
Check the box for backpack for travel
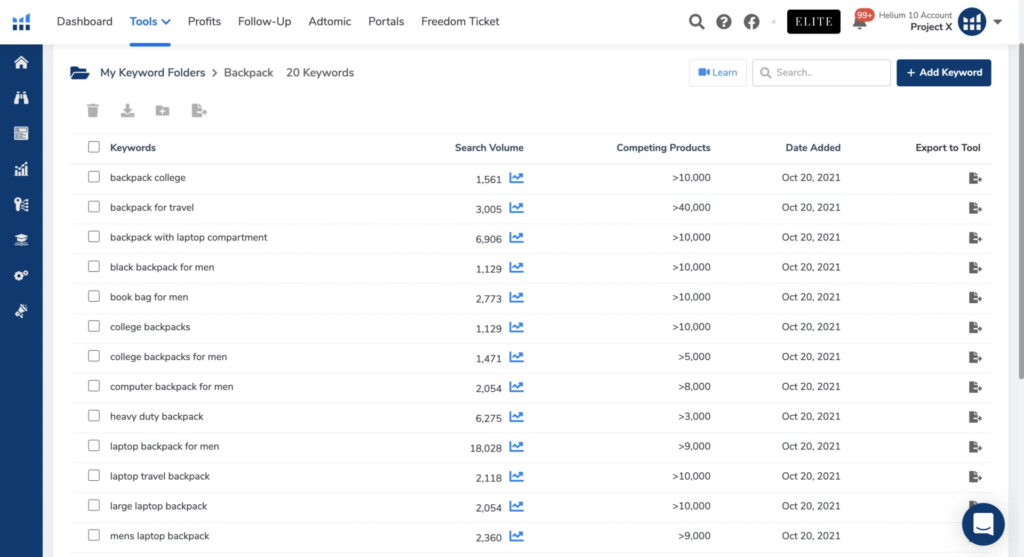[x=94, y=207]
